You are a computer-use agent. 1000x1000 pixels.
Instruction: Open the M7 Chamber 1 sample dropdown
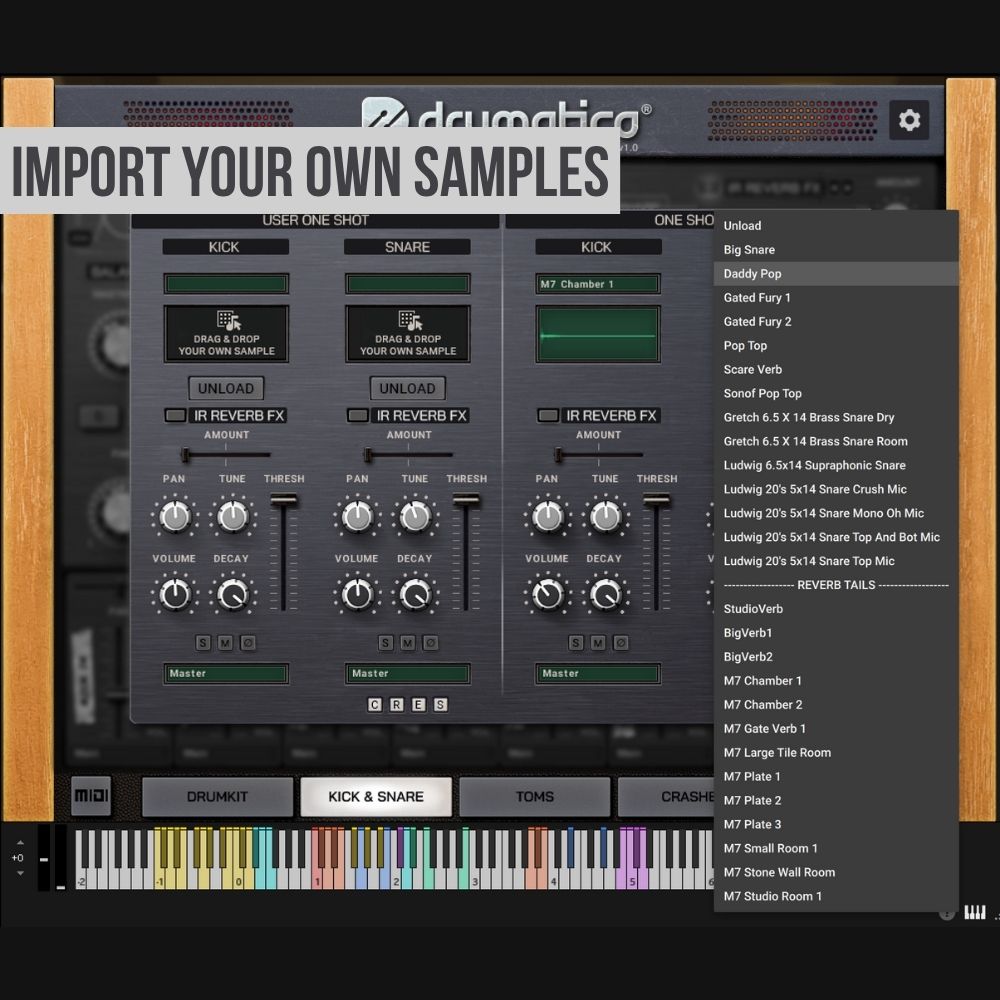pos(597,284)
